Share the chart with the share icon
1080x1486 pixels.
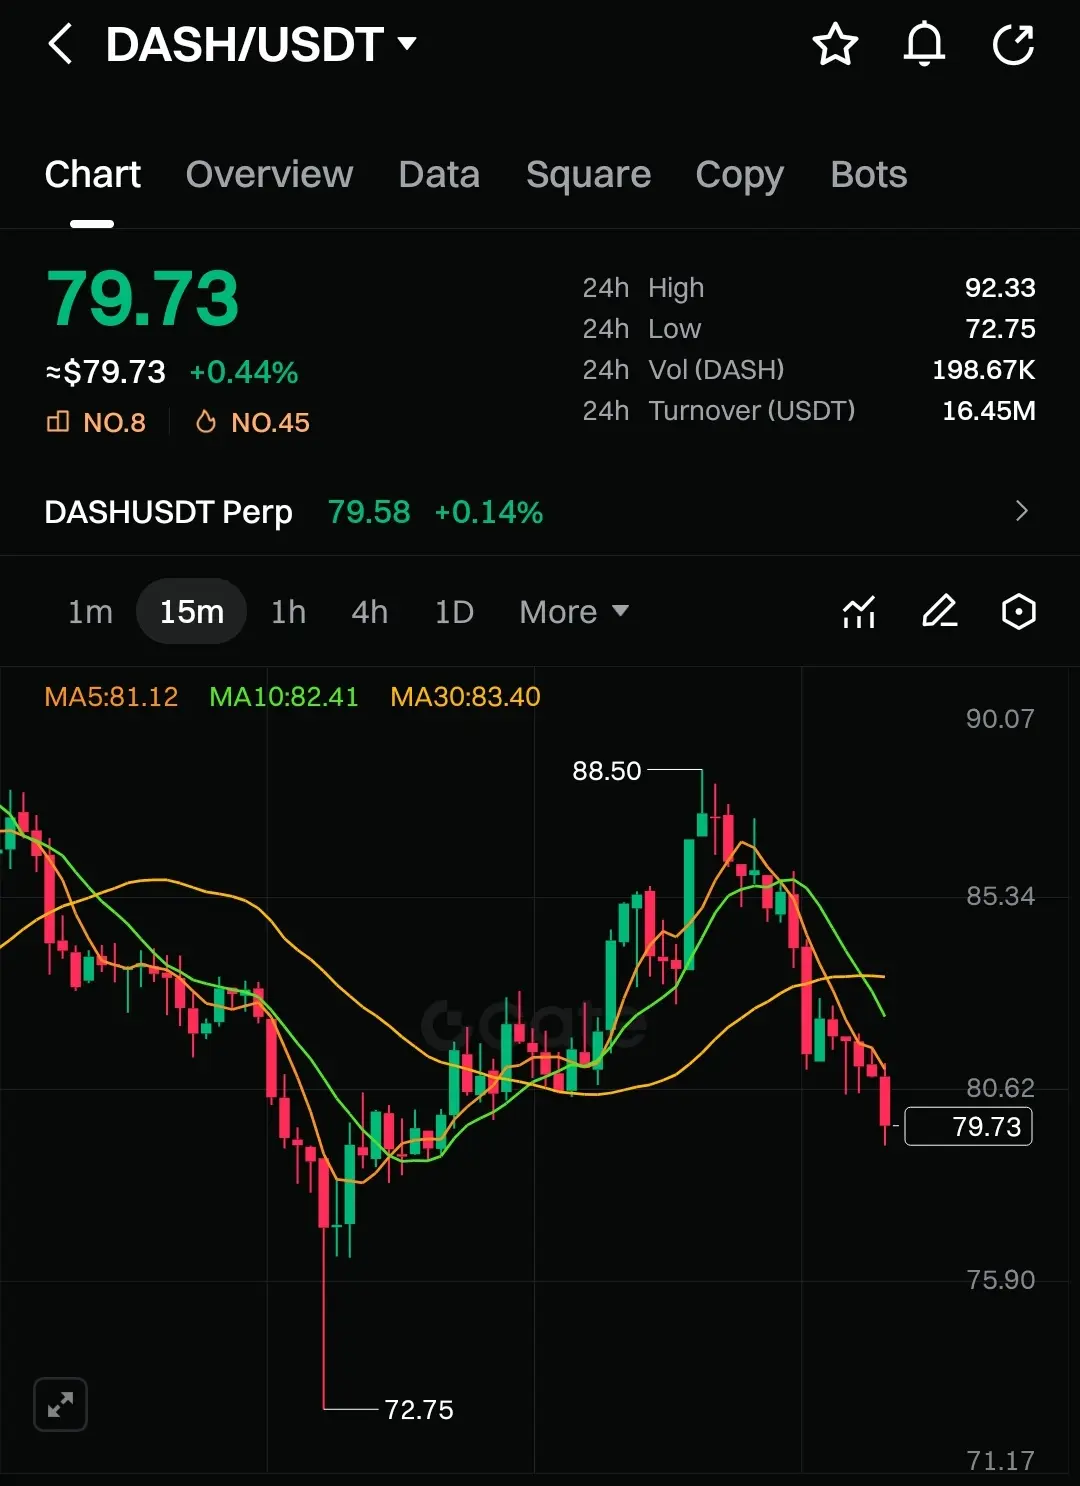click(1013, 45)
